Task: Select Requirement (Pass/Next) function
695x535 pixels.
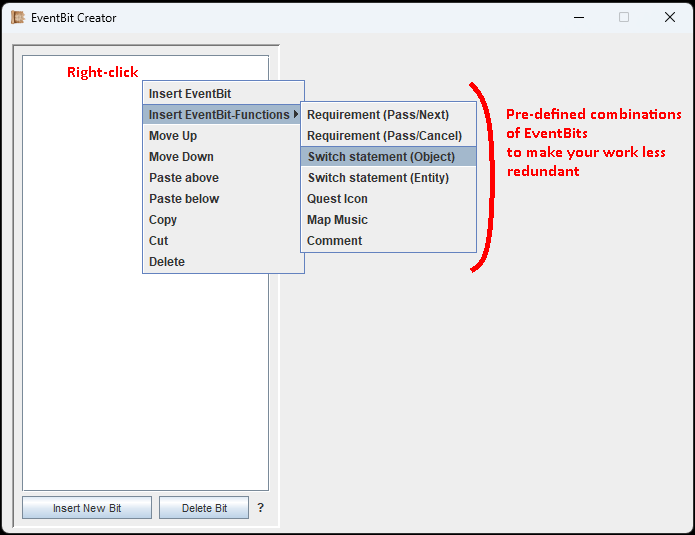Action: tap(378, 115)
